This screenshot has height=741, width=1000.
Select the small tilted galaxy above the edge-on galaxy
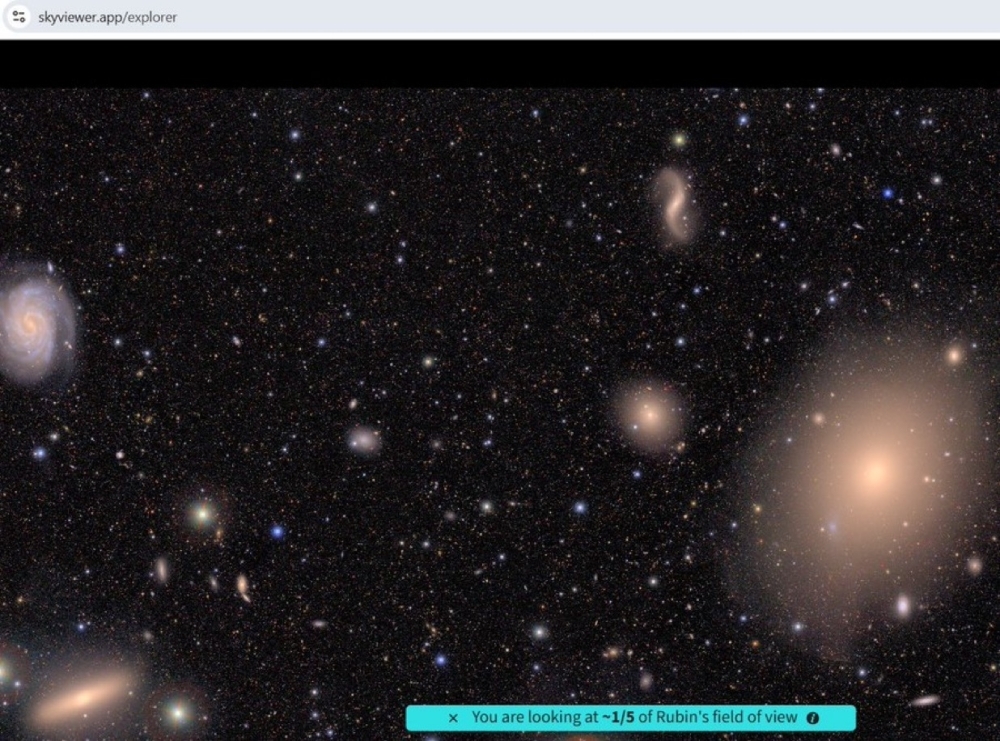click(x=242, y=586)
